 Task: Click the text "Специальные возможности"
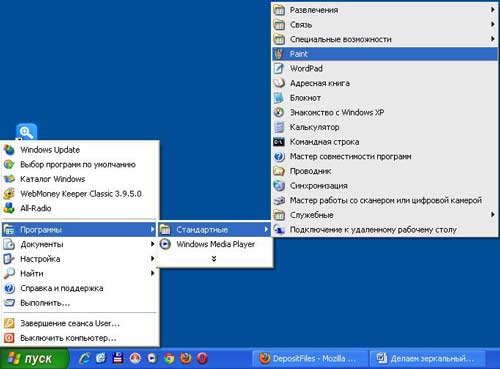[x=340, y=39]
